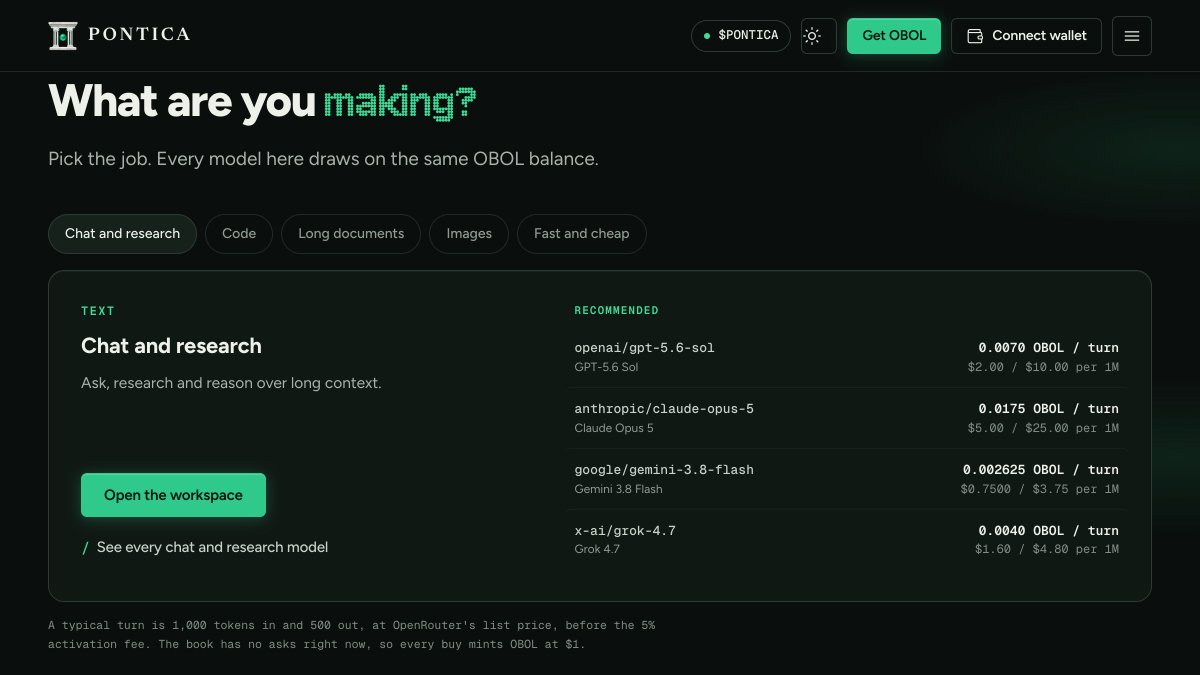
Task: Click the $0.7500 / $3.75 per 1M rate
Action: (1039, 489)
